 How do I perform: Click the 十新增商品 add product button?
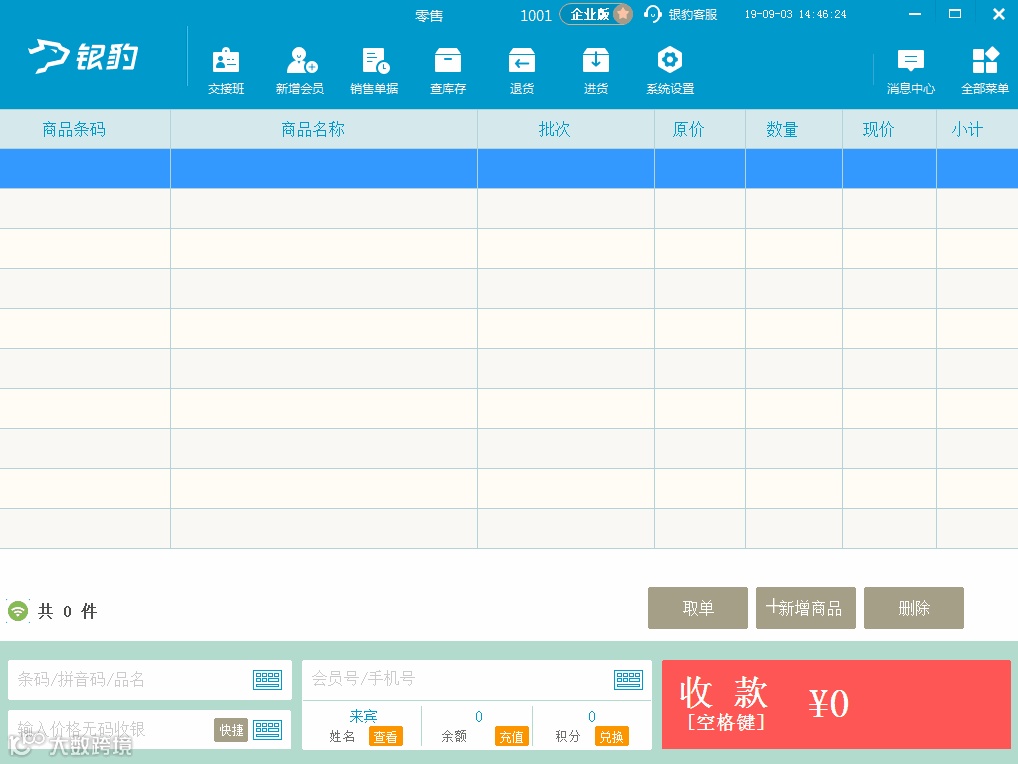(805, 608)
